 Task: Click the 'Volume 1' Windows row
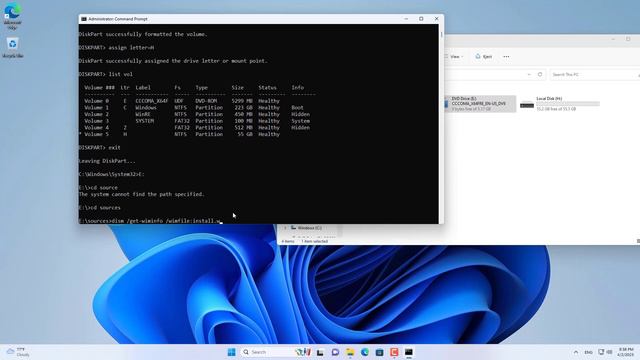194,108
